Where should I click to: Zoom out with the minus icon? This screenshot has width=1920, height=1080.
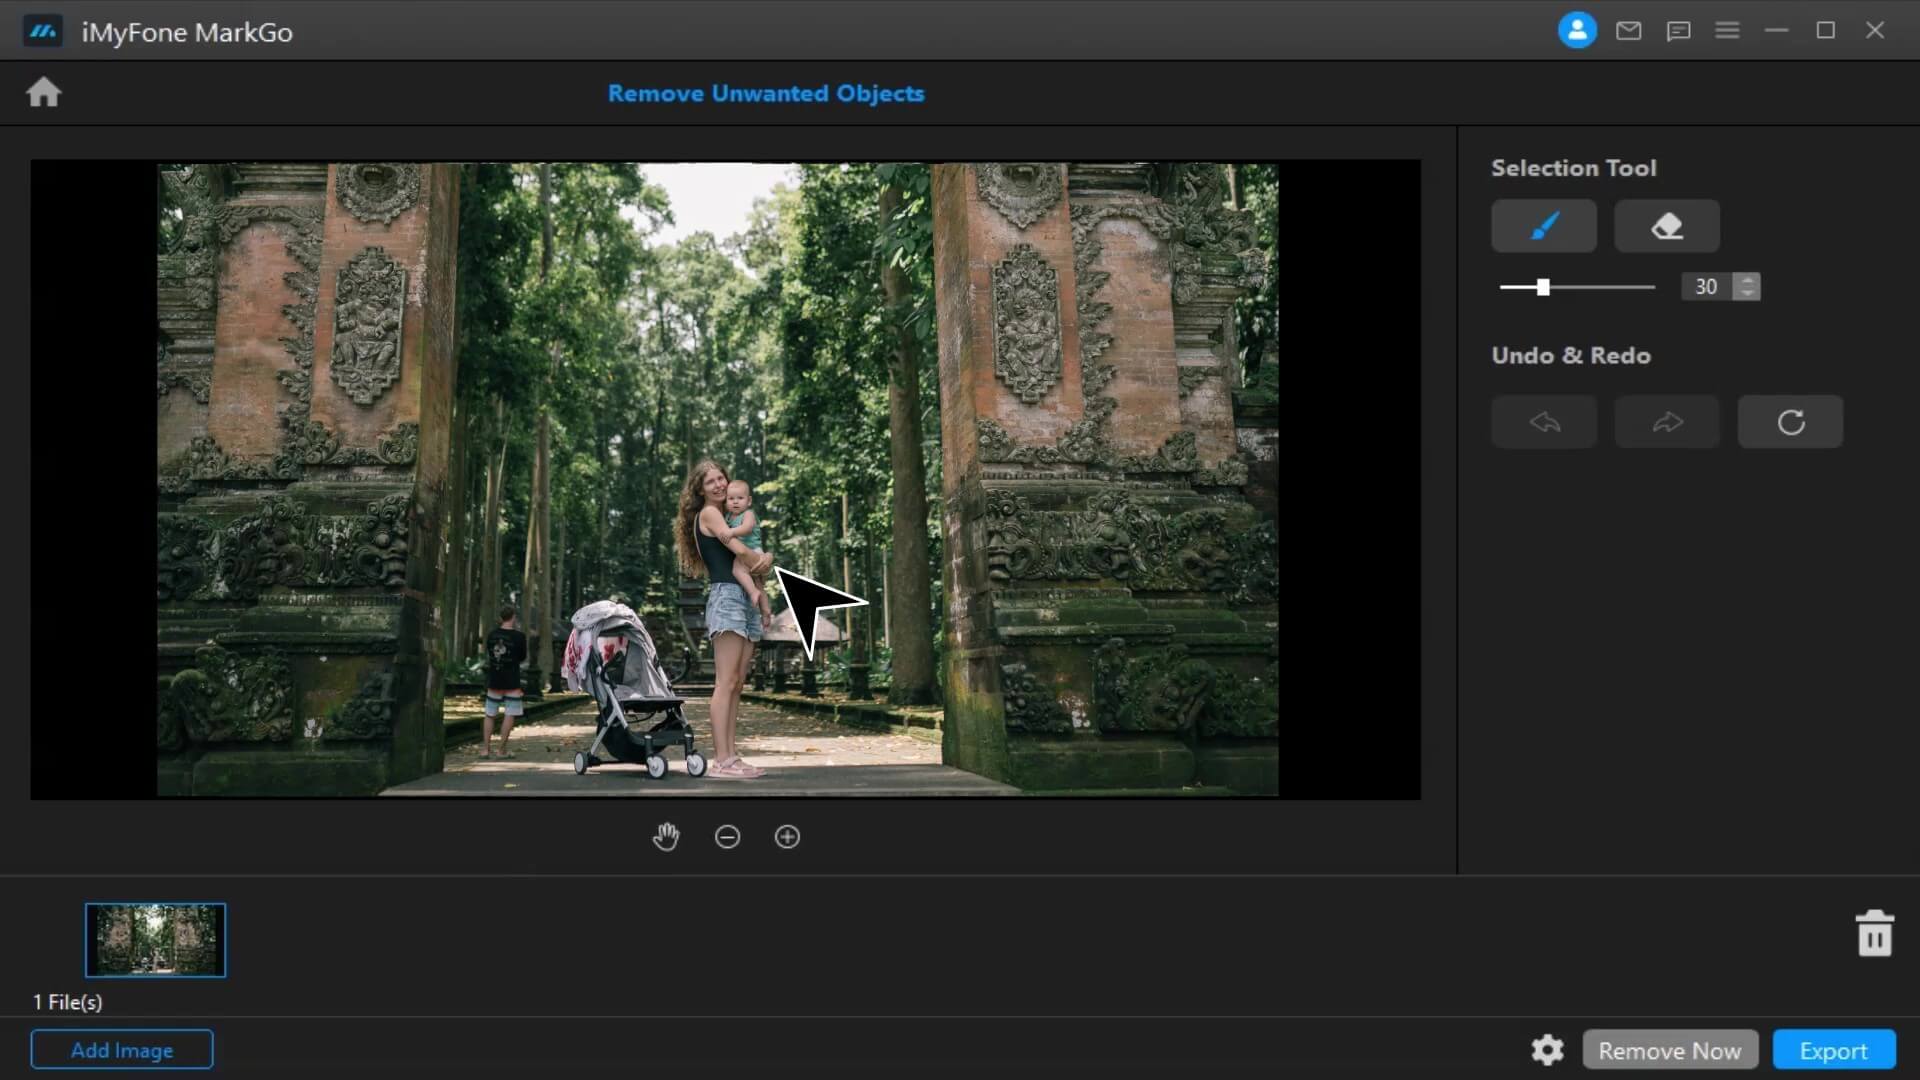tap(727, 837)
